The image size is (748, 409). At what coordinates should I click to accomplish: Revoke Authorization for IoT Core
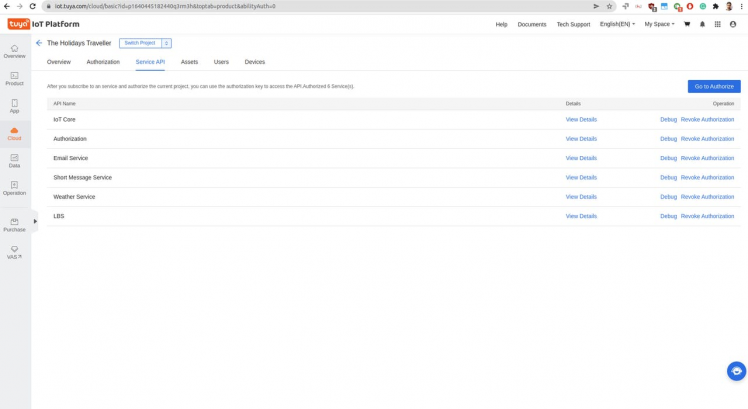(707, 119)
